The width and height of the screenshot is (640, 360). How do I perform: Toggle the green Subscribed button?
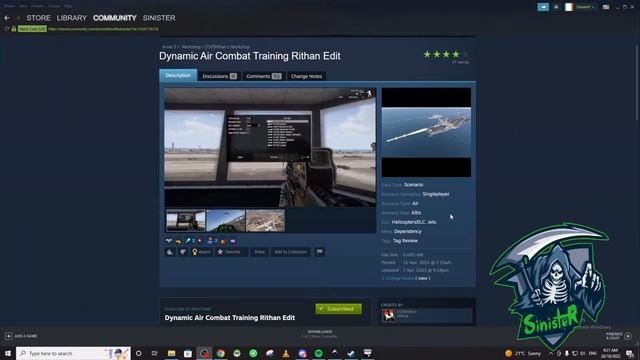coord(338,309)
